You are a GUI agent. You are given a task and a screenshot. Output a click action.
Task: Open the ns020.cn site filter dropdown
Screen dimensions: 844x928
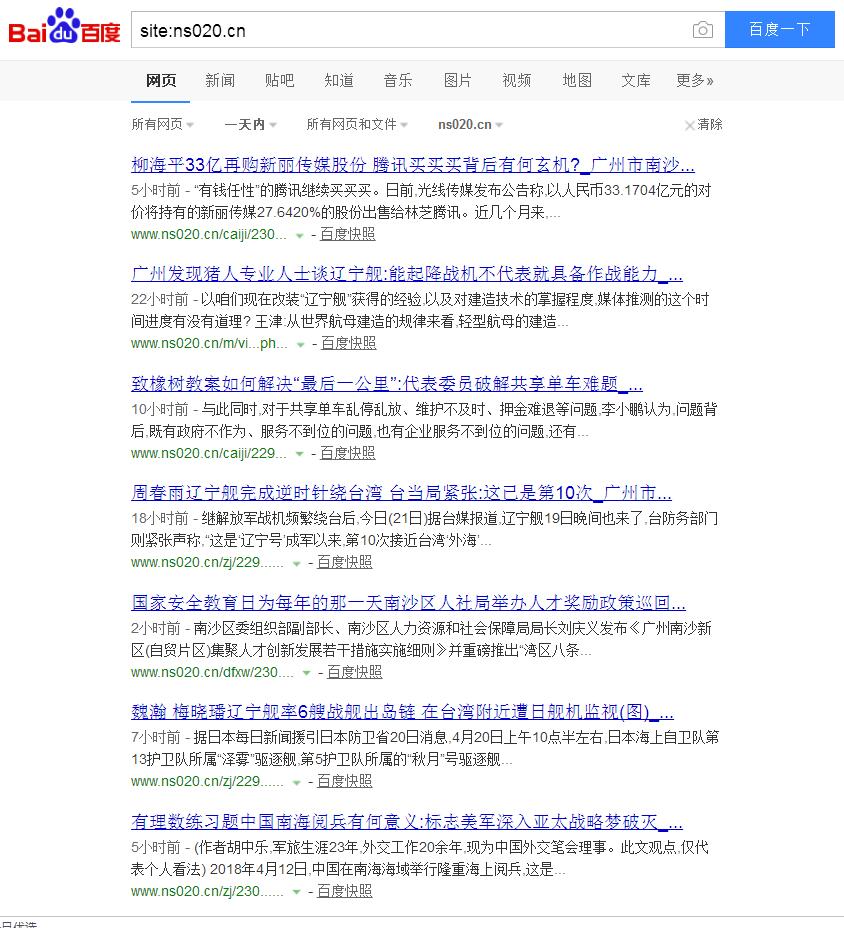point(470,124)
